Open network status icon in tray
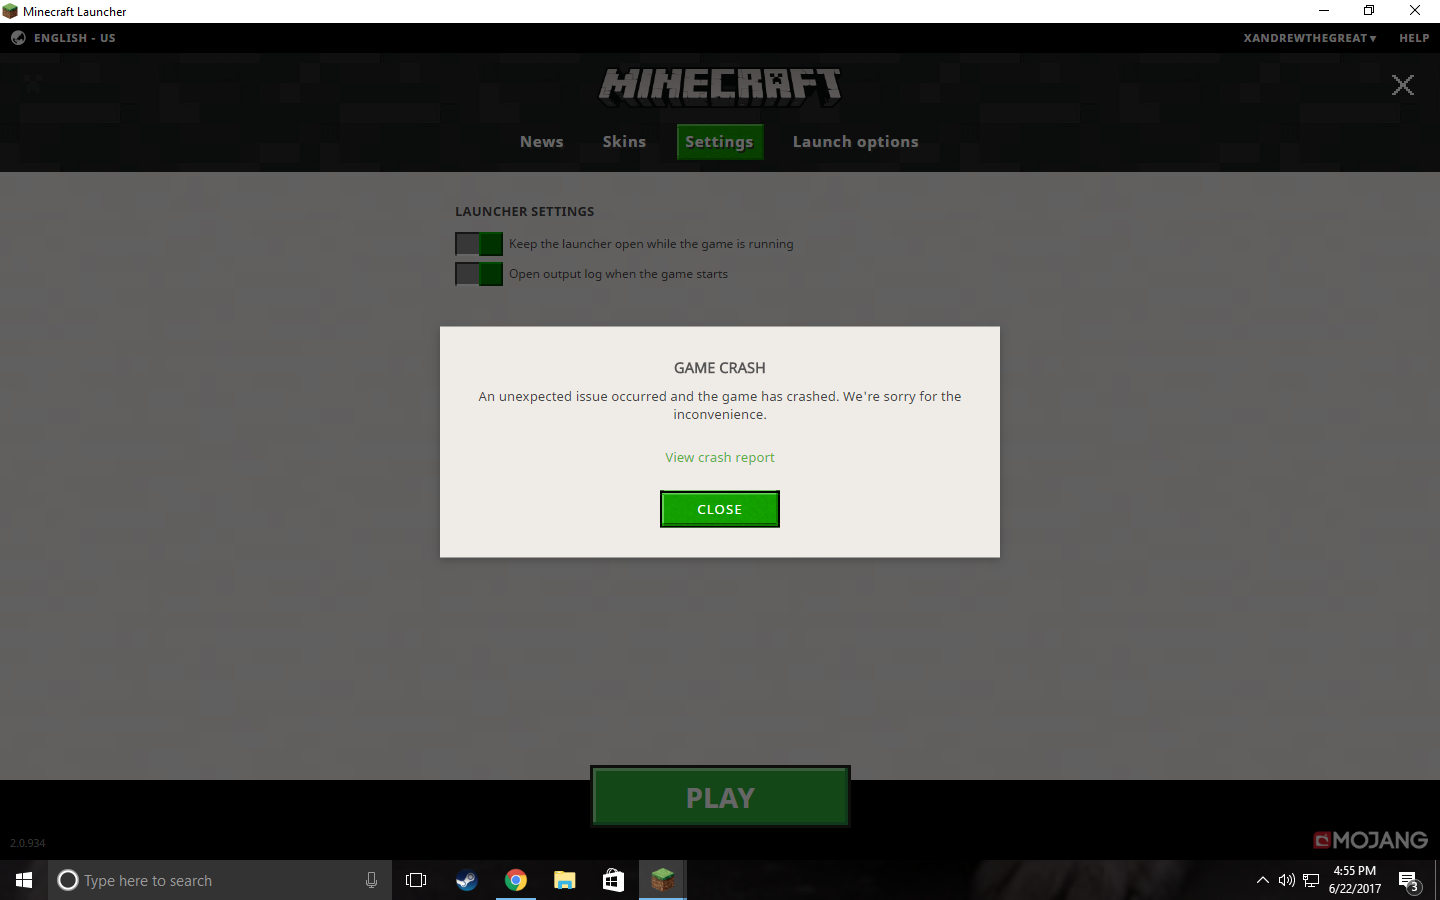The image size is (1440, 900). point(1311,880)
